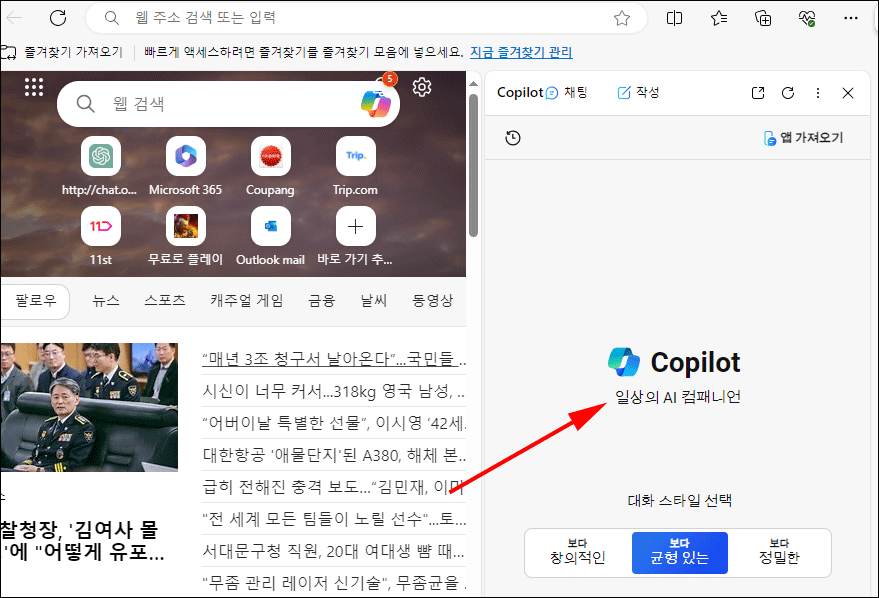
Task: Select the 뉴스 feed tab
Action: tap(106, 301)
